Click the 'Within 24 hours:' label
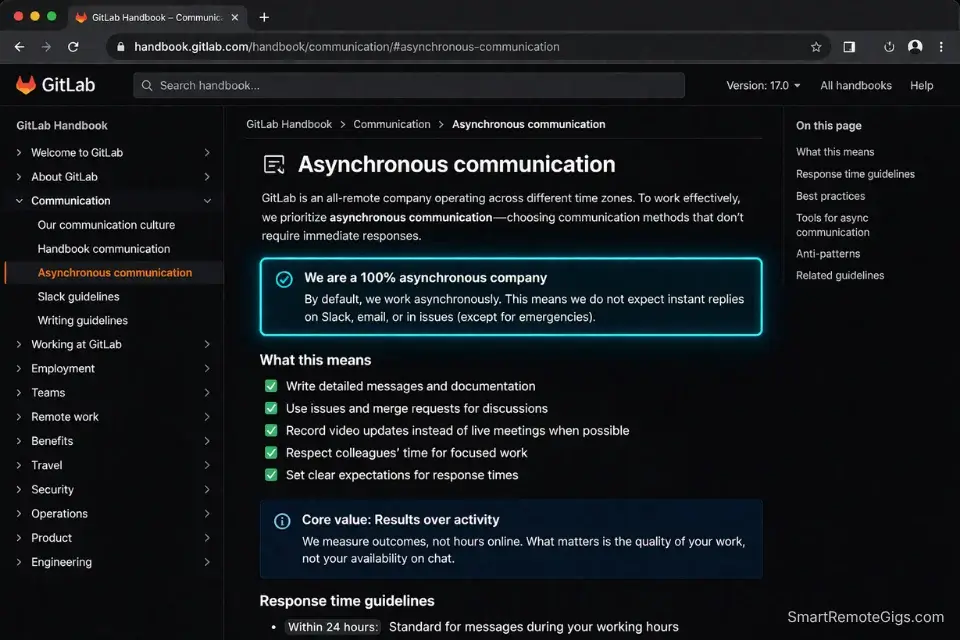This screenshot has height=640, width=960. [333, 627]
